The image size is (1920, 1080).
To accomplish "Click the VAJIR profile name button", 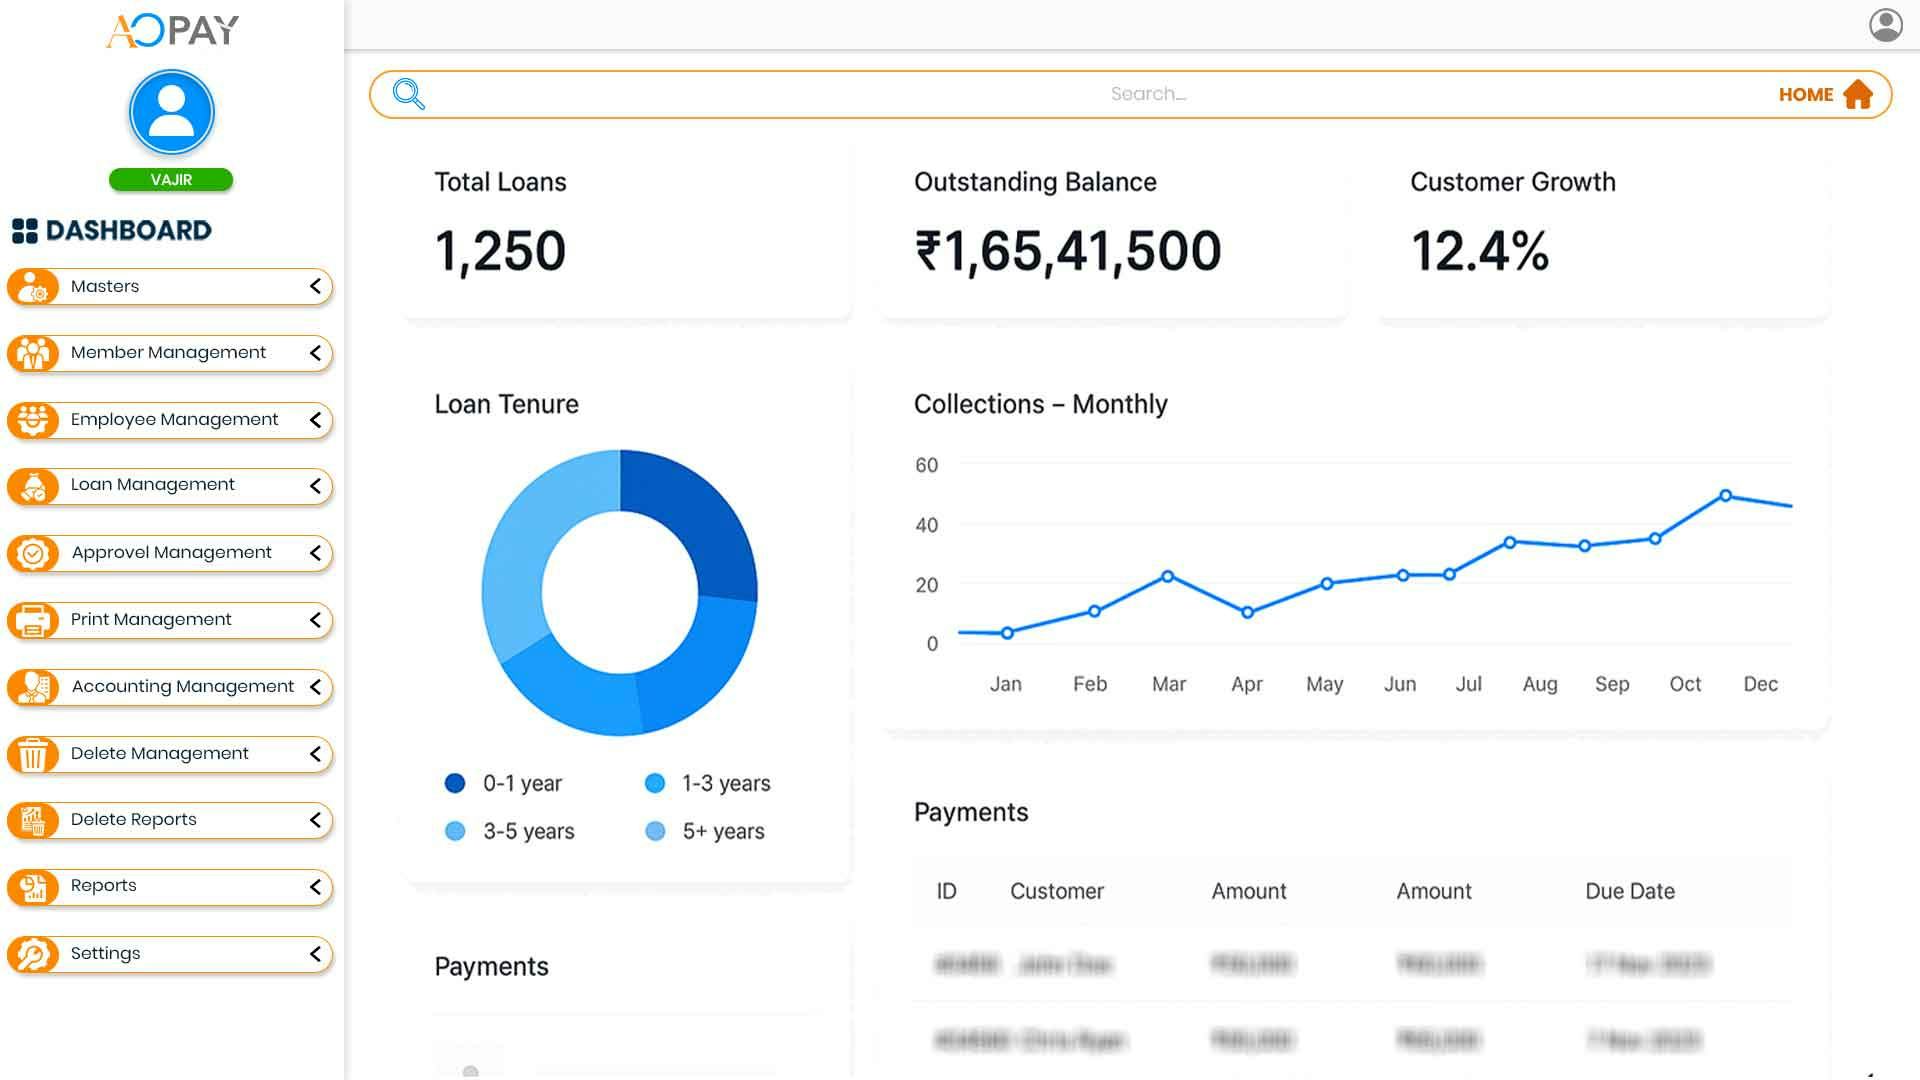I will (x=170, y=180).
